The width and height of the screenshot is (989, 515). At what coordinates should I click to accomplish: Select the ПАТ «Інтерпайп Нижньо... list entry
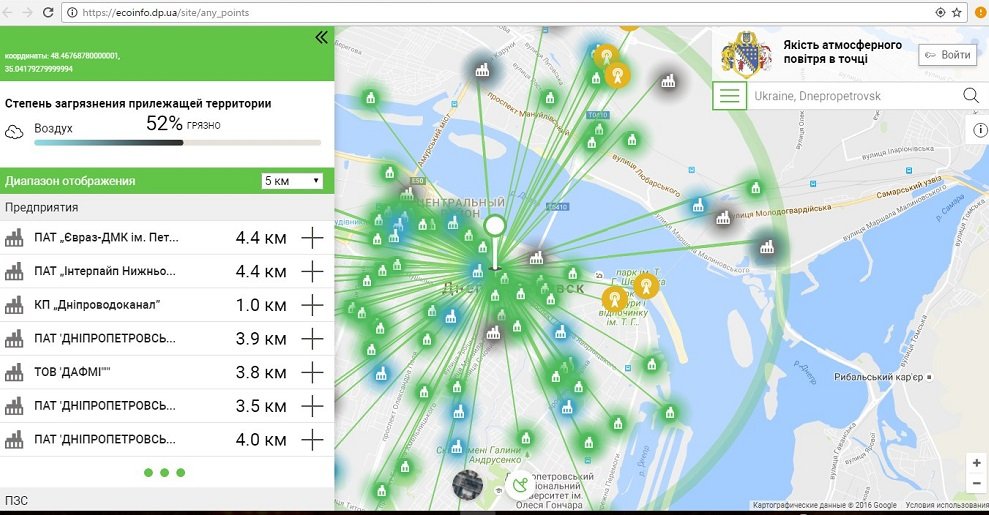click(x=106, y=272)
